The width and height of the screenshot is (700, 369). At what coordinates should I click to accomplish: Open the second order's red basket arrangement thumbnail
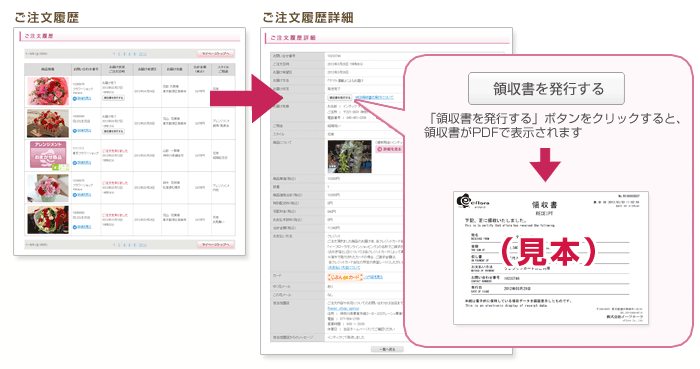tap(48, 123)
